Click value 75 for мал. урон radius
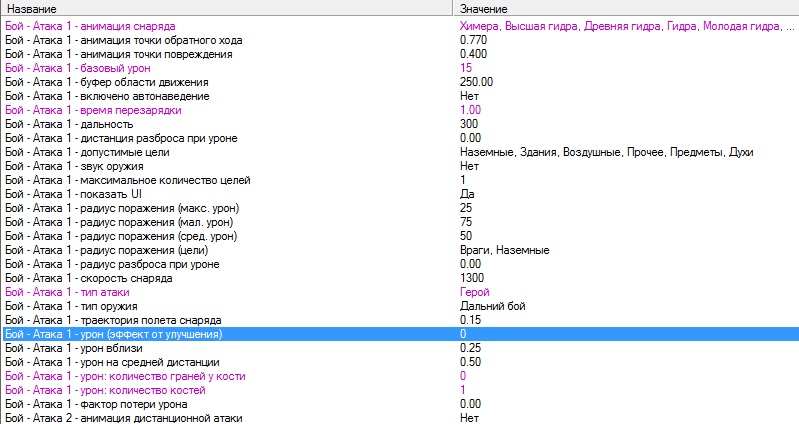 pyautogui.click(x=466, y=222)
